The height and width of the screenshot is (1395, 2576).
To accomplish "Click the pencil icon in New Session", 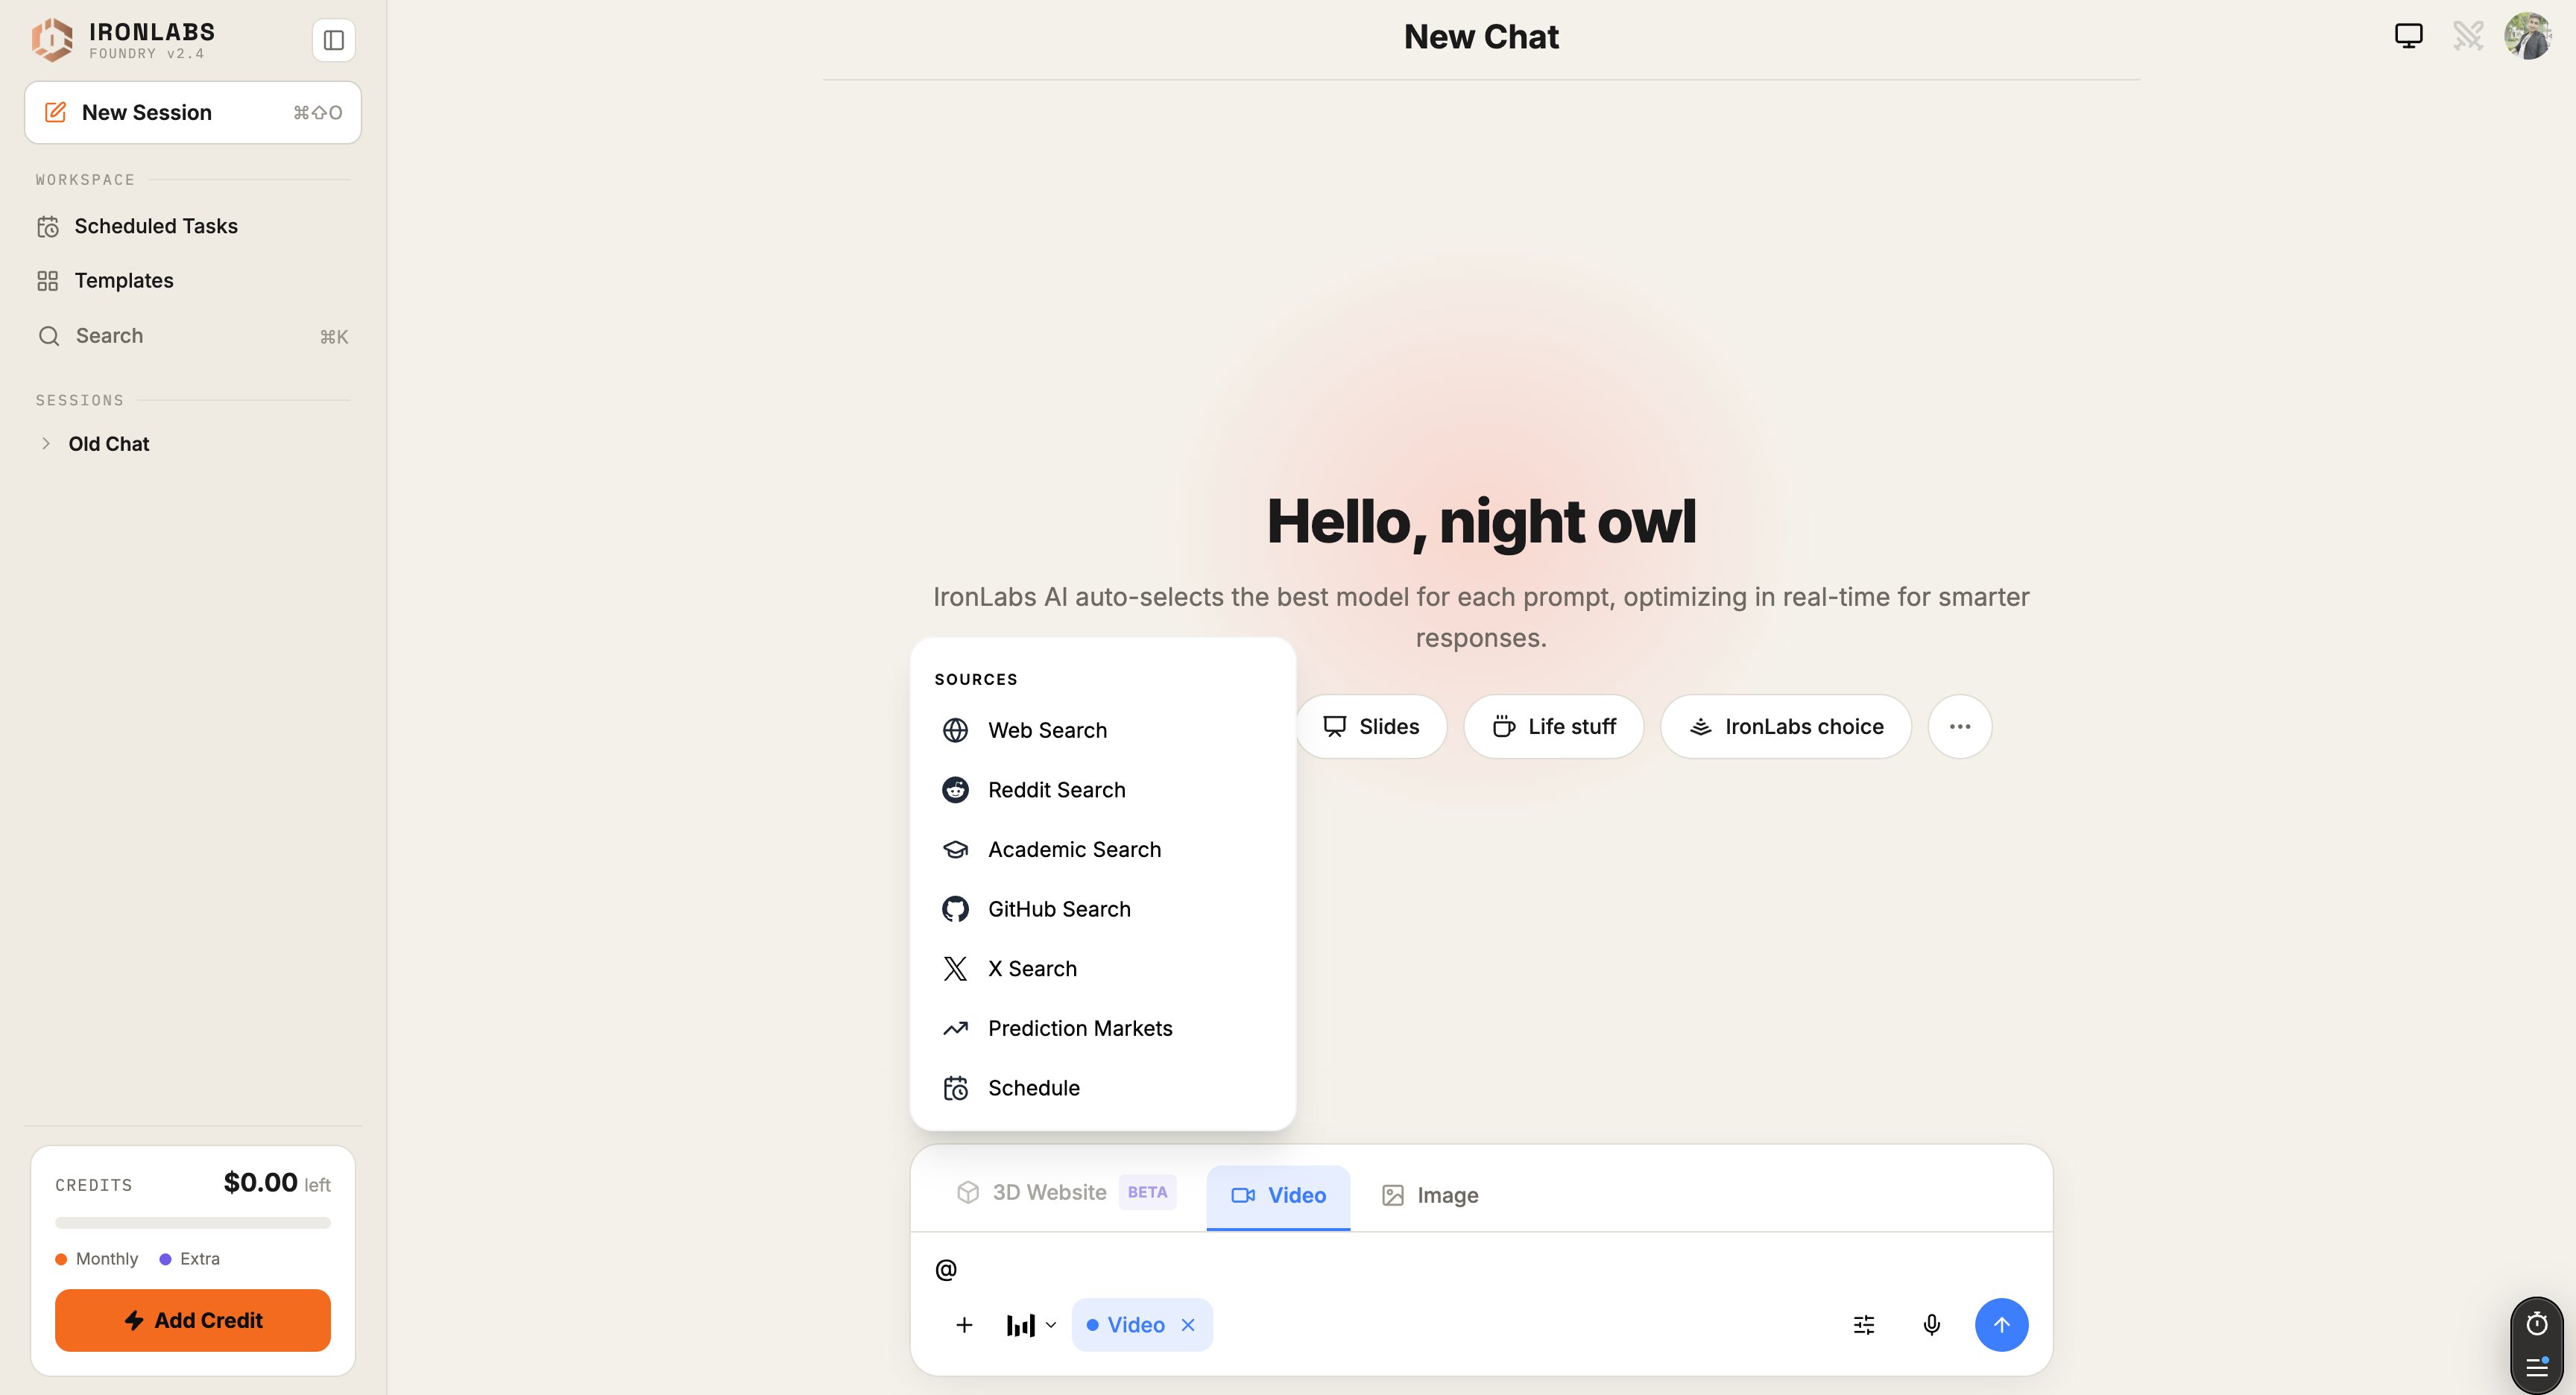I will click(56, 112).
